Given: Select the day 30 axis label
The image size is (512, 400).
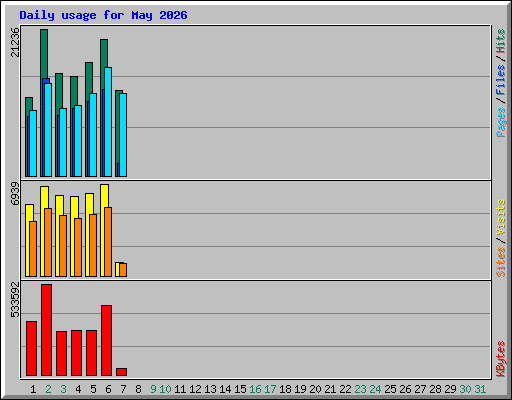Looking at the screenshot, I should point(465,389).
